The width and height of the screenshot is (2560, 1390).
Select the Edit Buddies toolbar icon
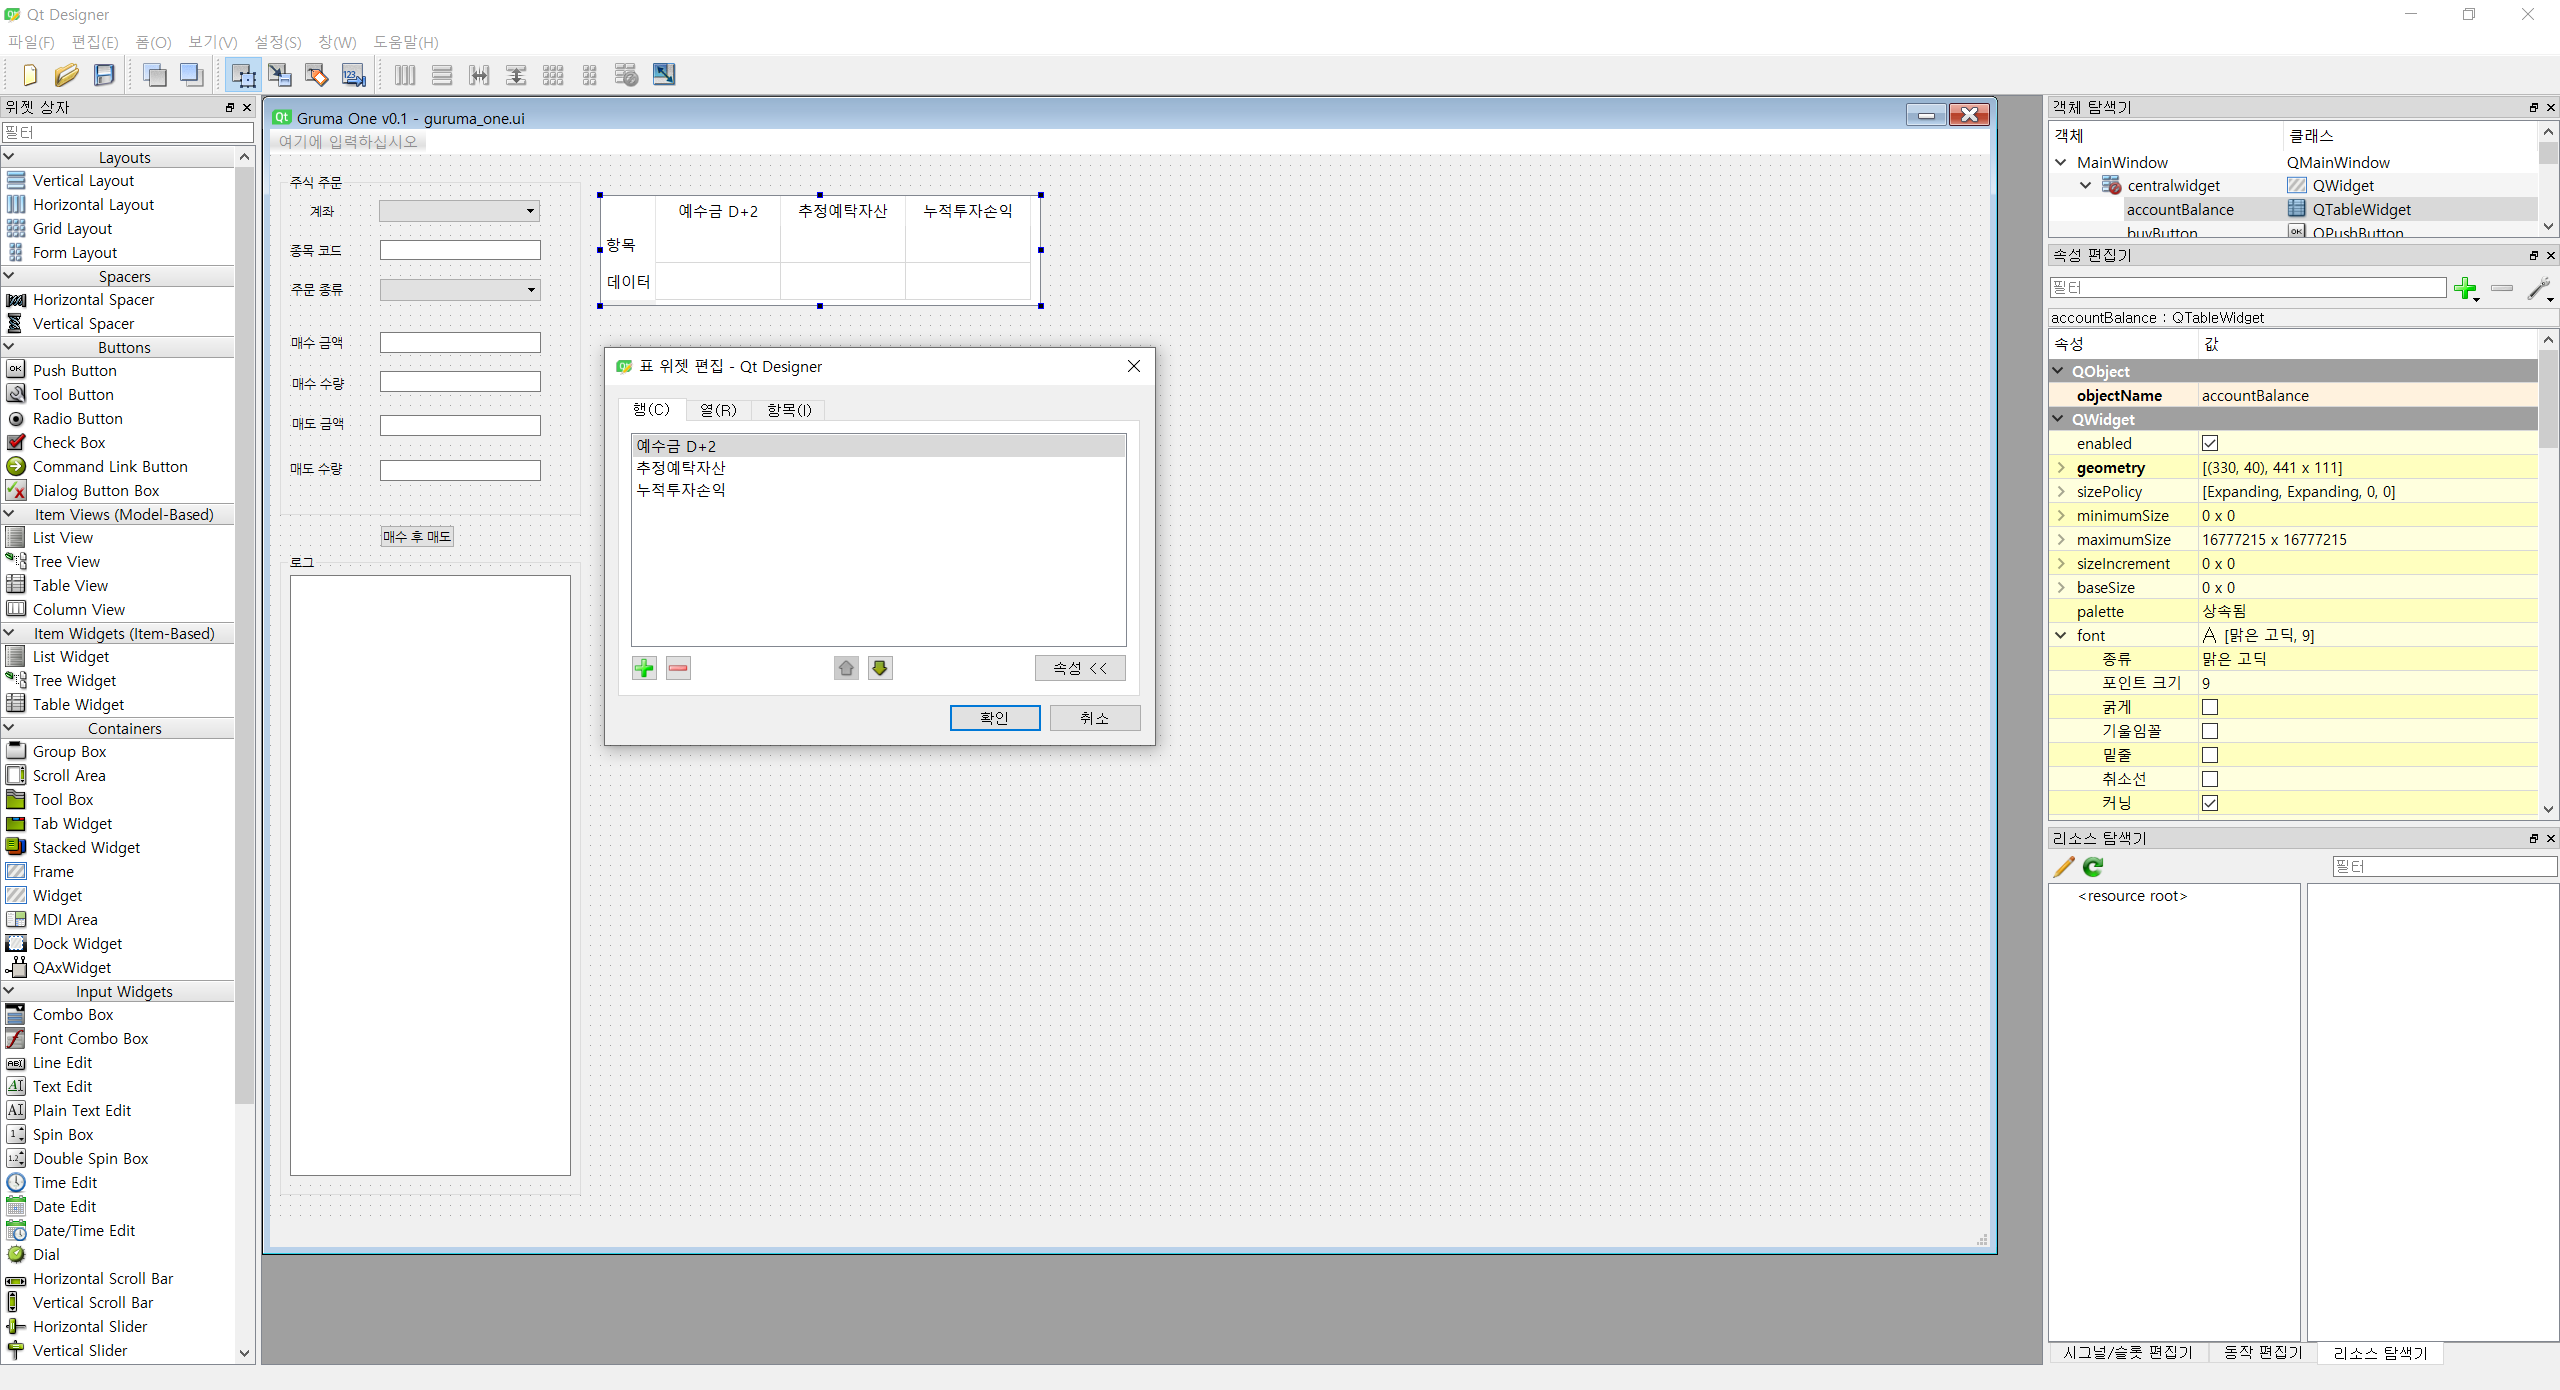click(x=317, y=75)
